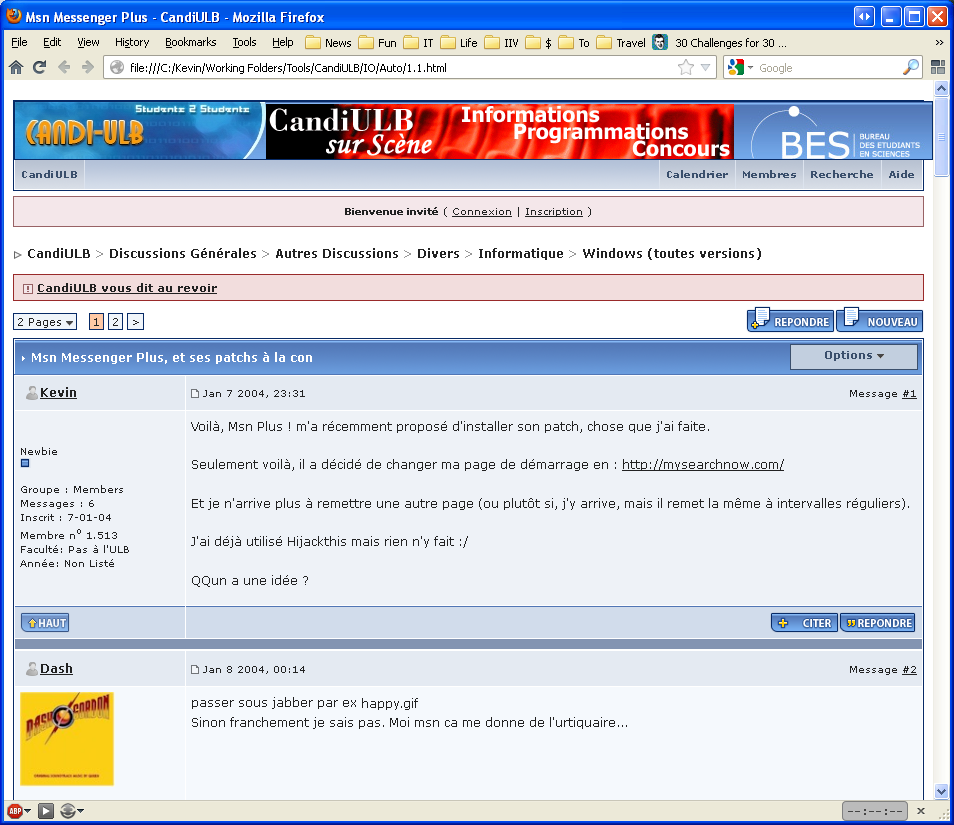Open the News bookmarks folder

point(329,43)
